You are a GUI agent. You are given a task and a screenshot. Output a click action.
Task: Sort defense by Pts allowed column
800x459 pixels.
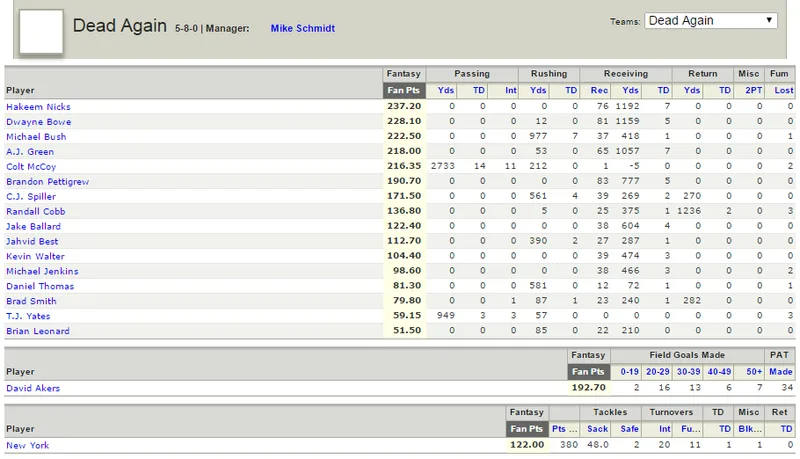pos(564,429)
